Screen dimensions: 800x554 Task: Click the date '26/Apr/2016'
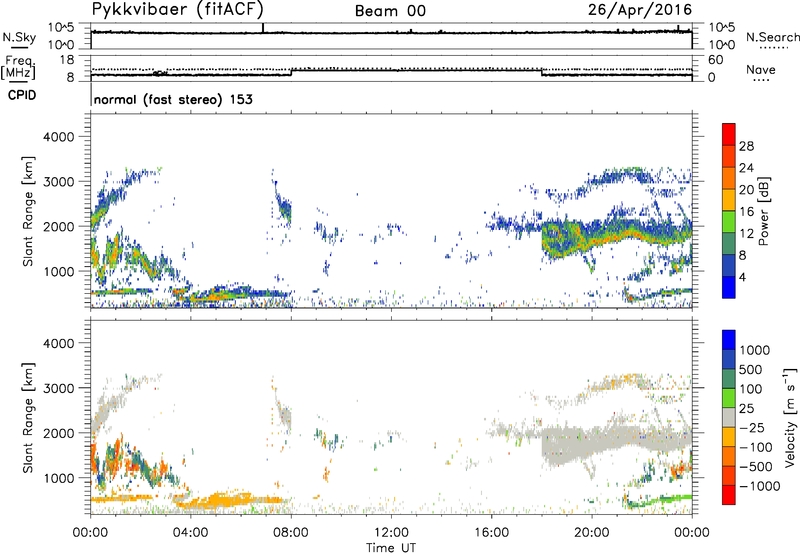[640, 9]
